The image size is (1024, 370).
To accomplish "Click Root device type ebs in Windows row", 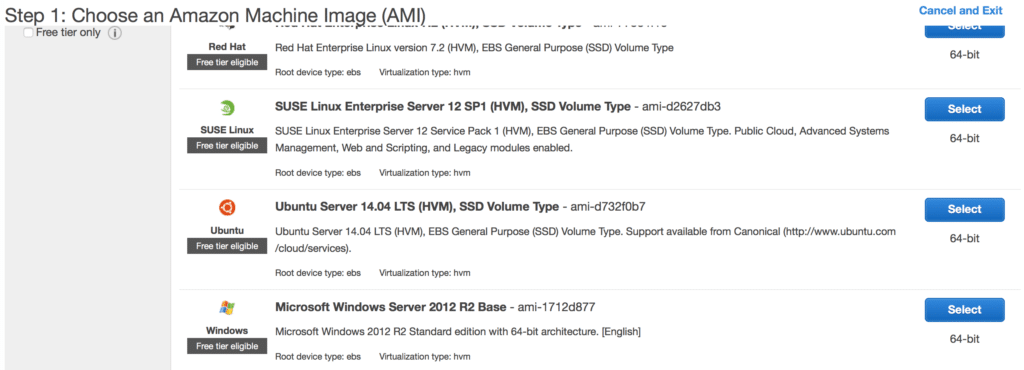I will tap(318, 356).
